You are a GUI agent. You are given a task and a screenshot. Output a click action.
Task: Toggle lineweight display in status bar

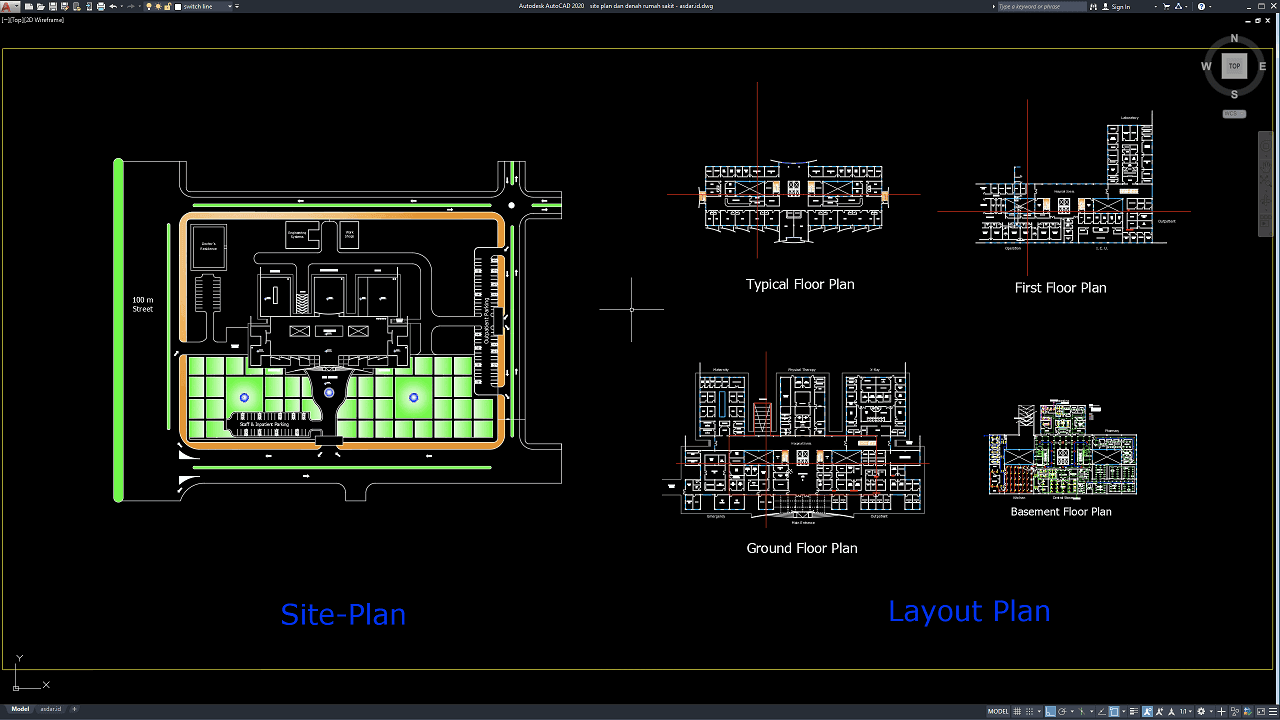(x=1134, y=711)
